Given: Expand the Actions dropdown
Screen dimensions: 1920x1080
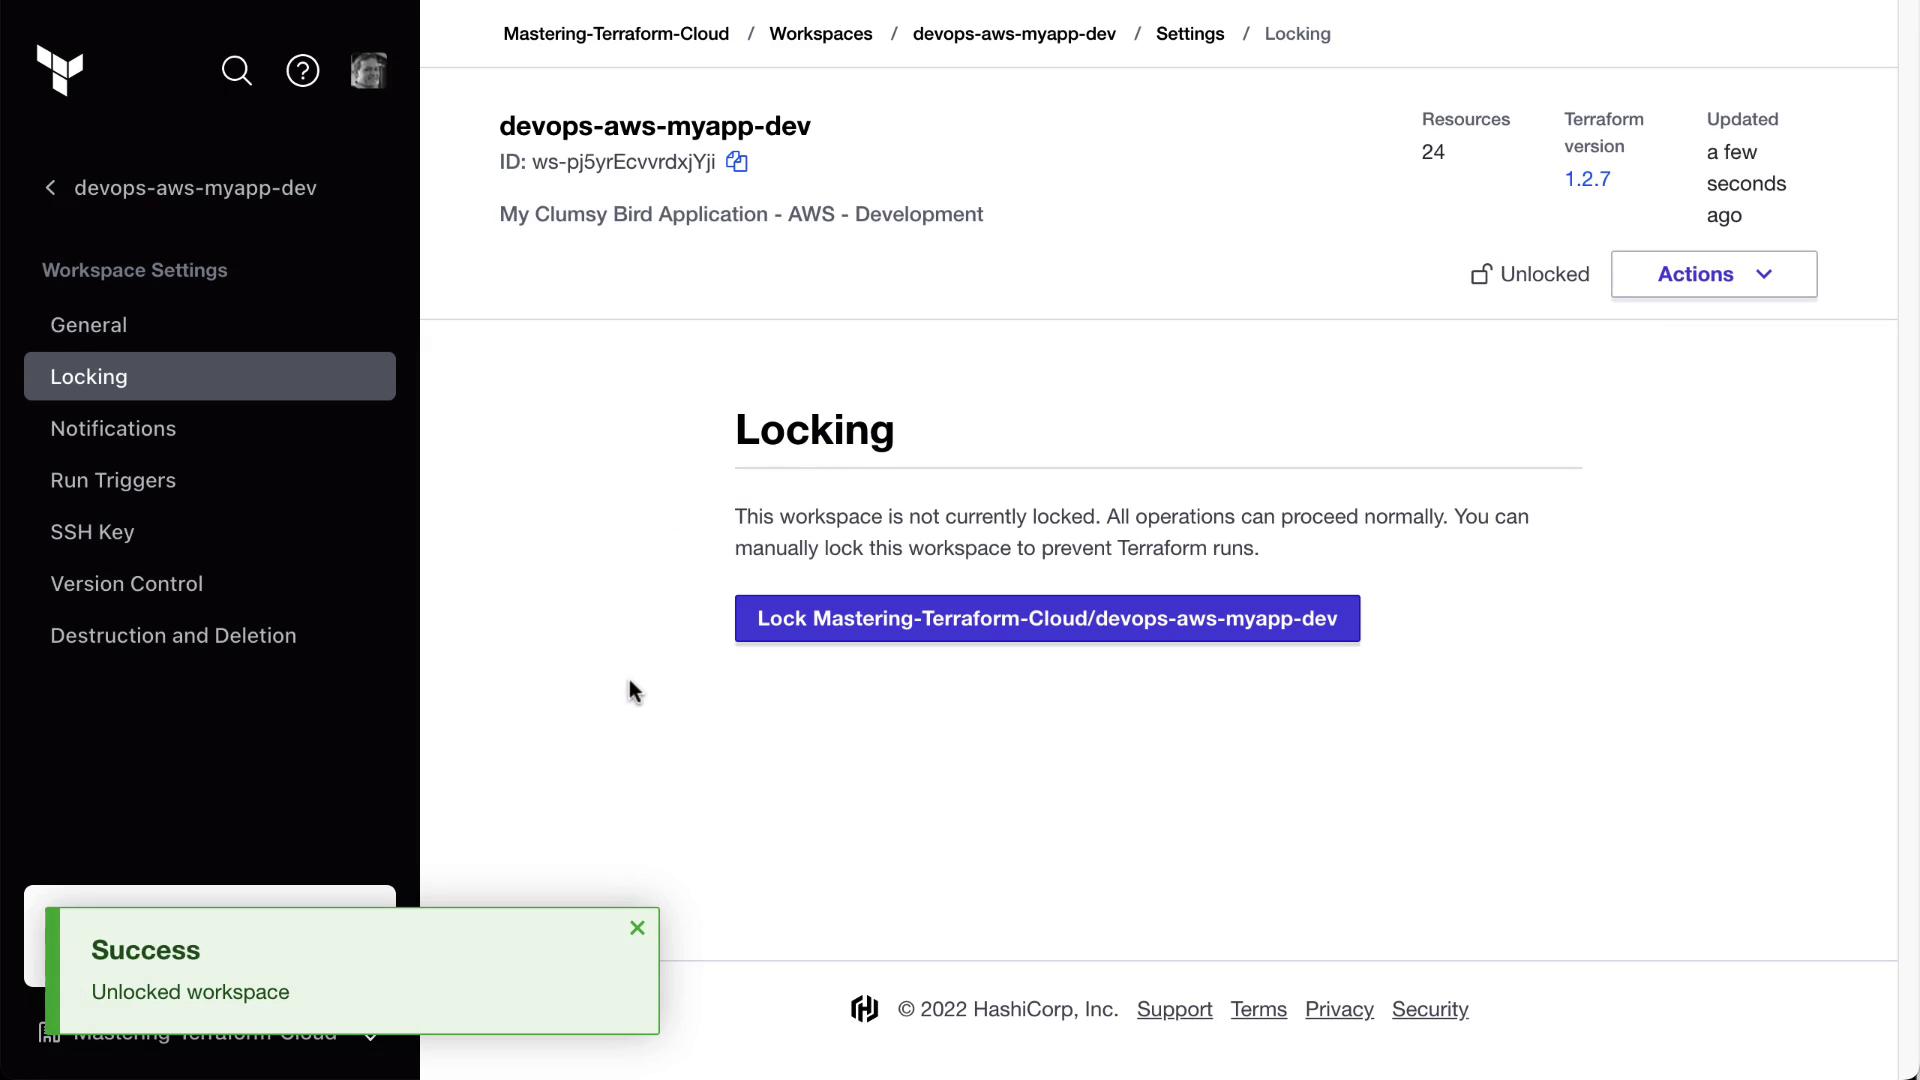Looking at the screenshot, I should (x=1713, y=274).
